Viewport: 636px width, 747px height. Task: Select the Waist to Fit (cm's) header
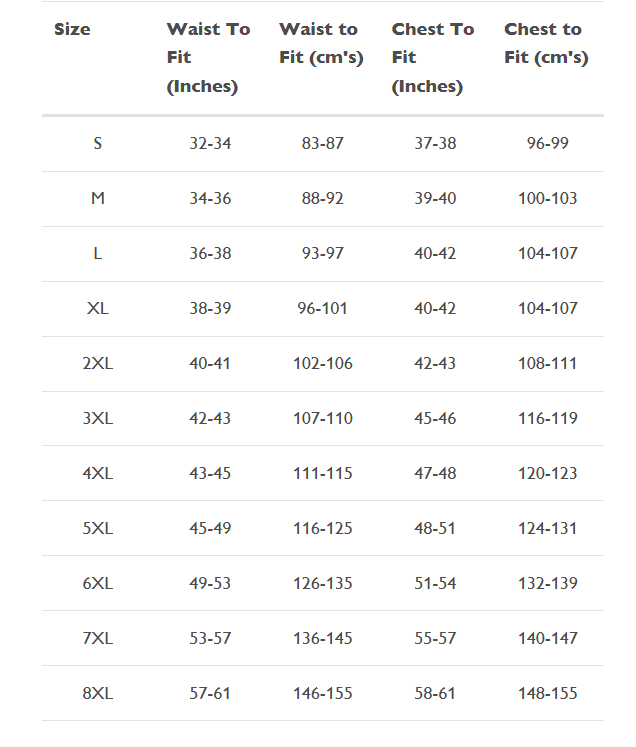[318, 44]
